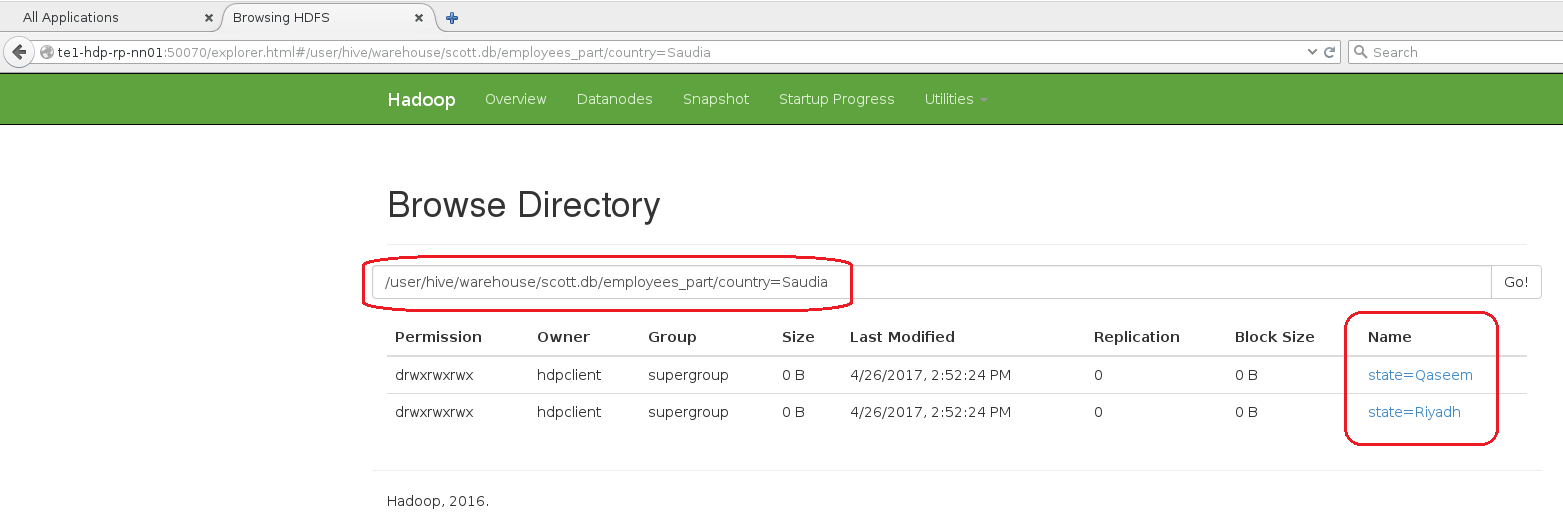This screenshot has height=516, width=1563.
Task: Click supergroup in state=Riyadh row
Action: [688, 412]
